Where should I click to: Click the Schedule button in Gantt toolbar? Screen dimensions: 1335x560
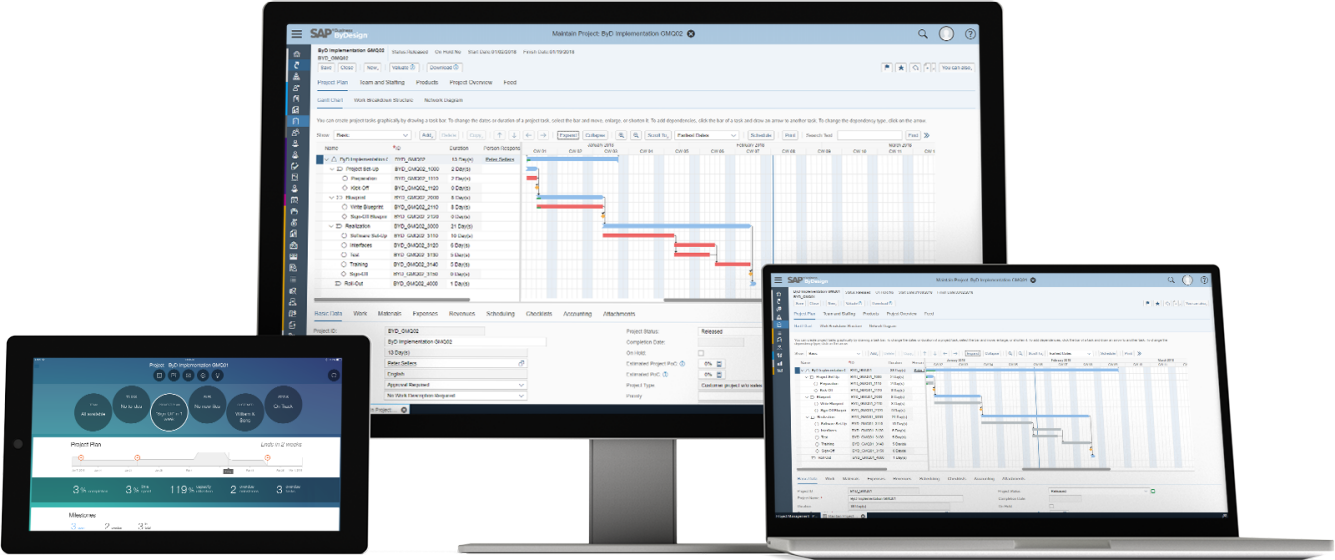[x=760, y=135]
